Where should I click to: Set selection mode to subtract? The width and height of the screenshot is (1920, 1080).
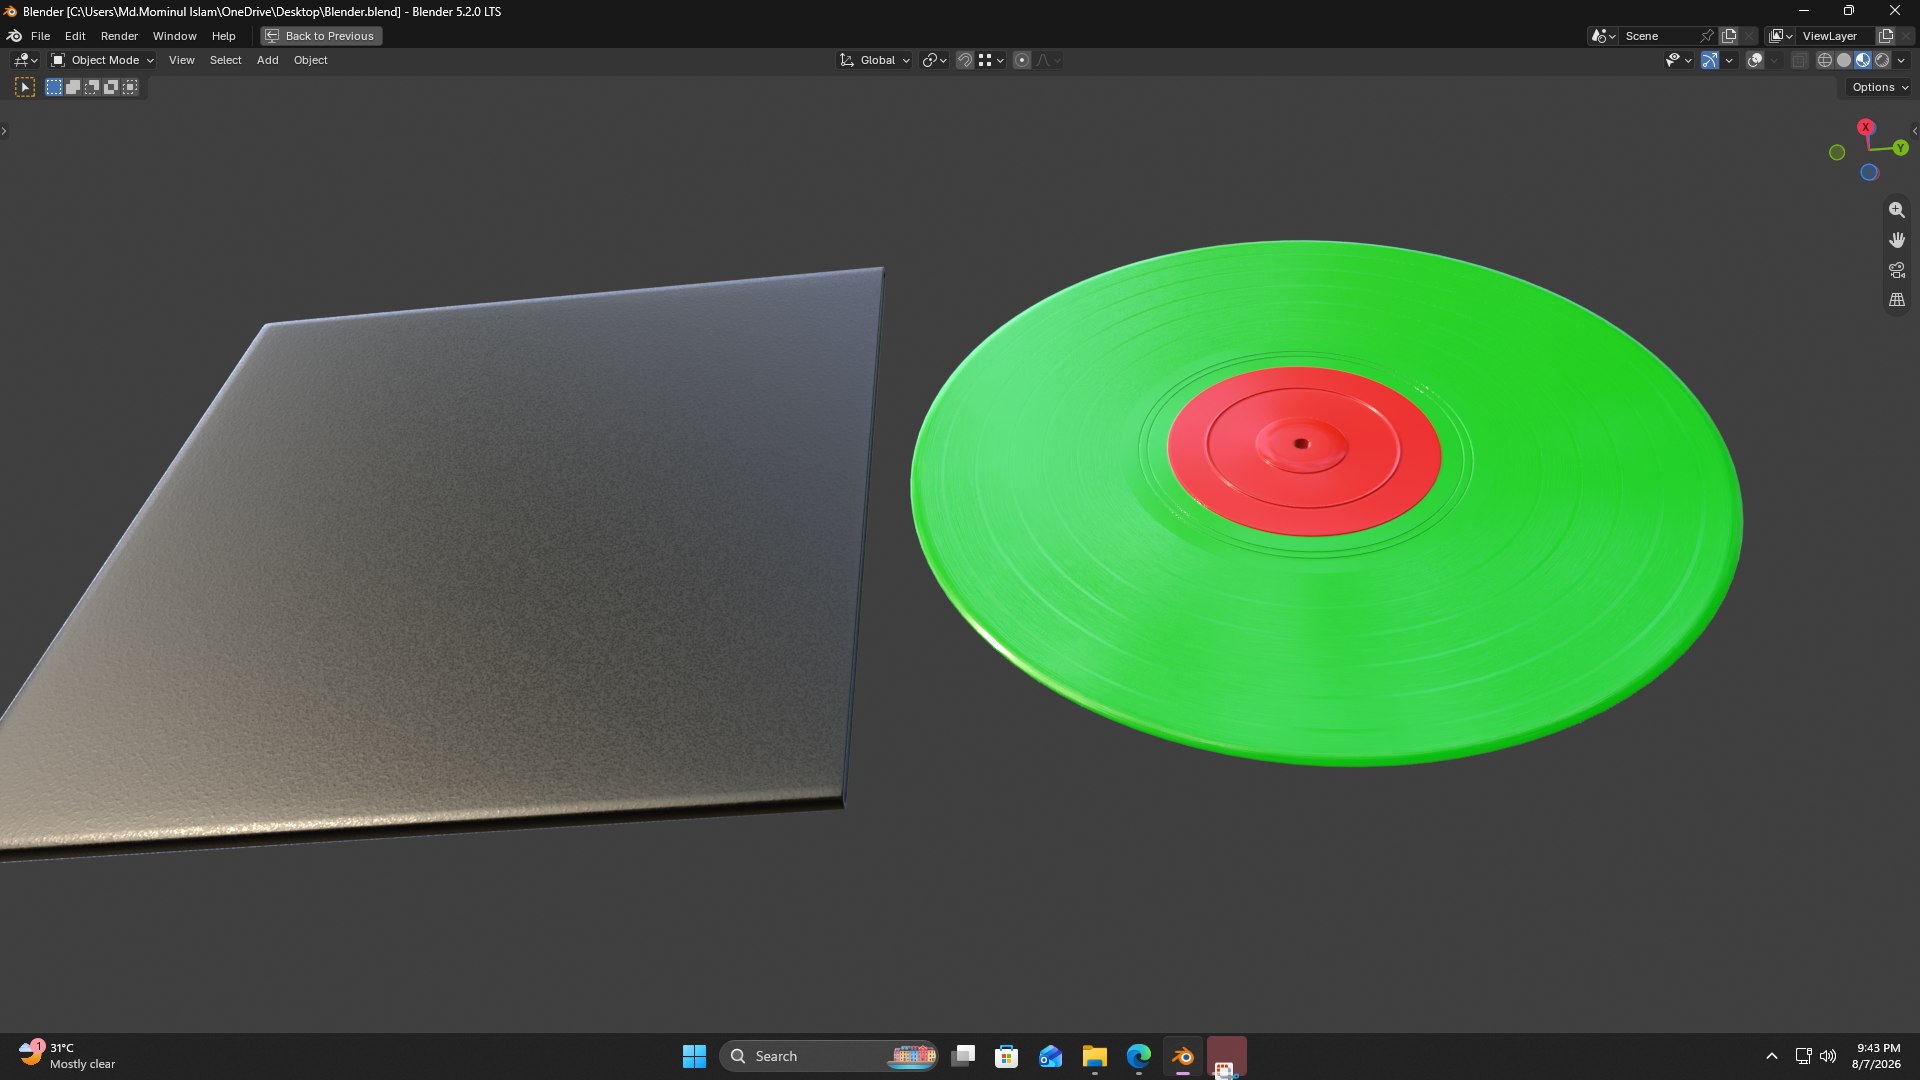point(92,88)
